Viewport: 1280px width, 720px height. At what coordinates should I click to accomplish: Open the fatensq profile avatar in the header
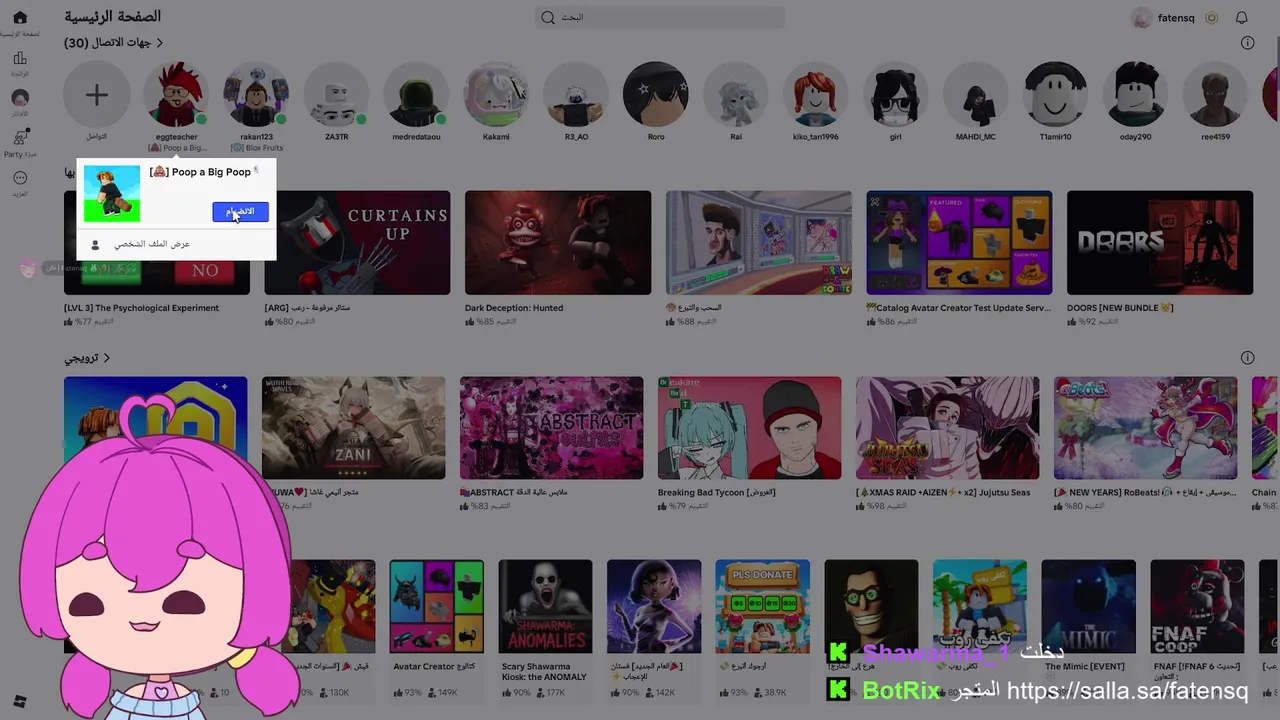click(x=1141, y=18)
